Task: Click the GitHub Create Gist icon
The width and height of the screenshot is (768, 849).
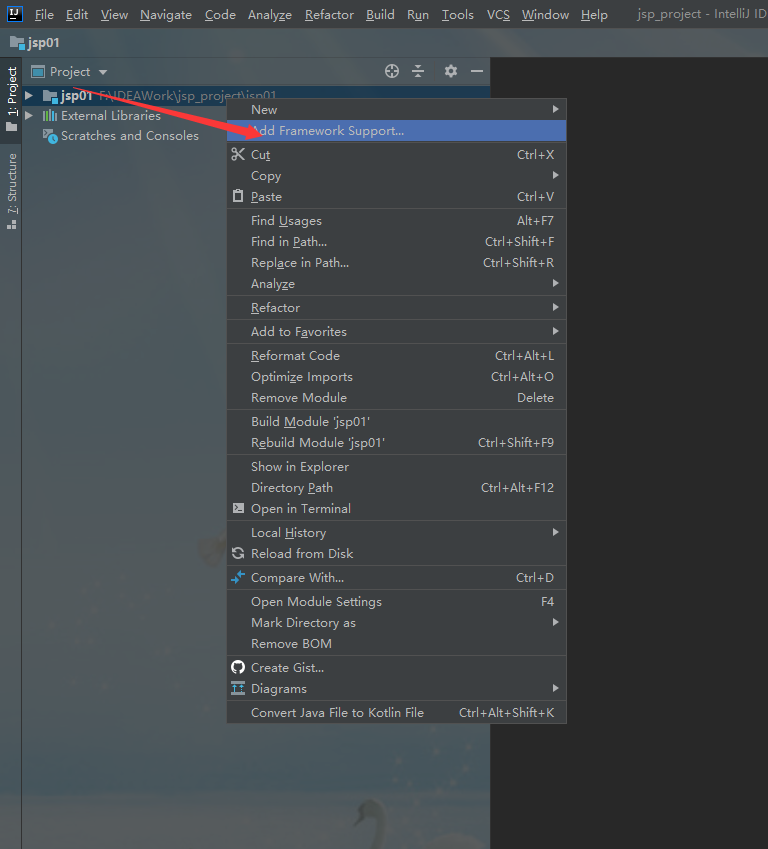Action: tap(238, 667)
